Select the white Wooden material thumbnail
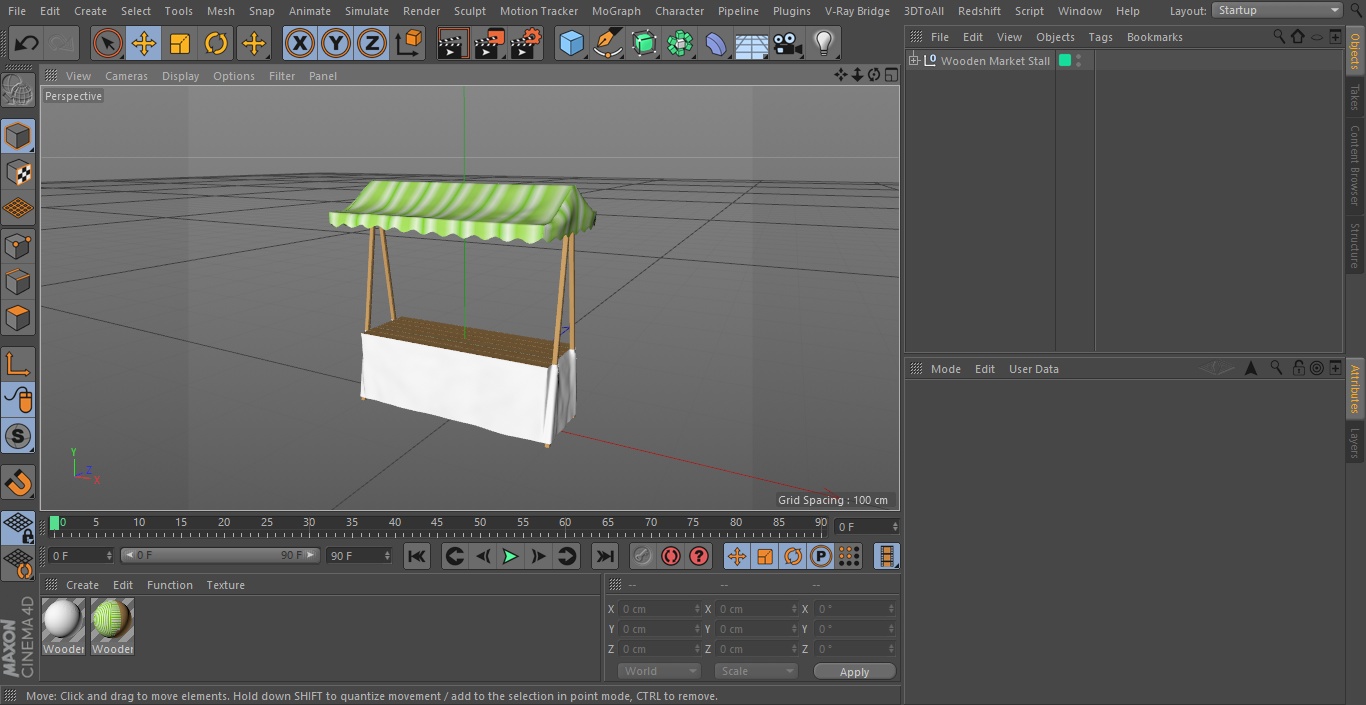 [63, 621]
